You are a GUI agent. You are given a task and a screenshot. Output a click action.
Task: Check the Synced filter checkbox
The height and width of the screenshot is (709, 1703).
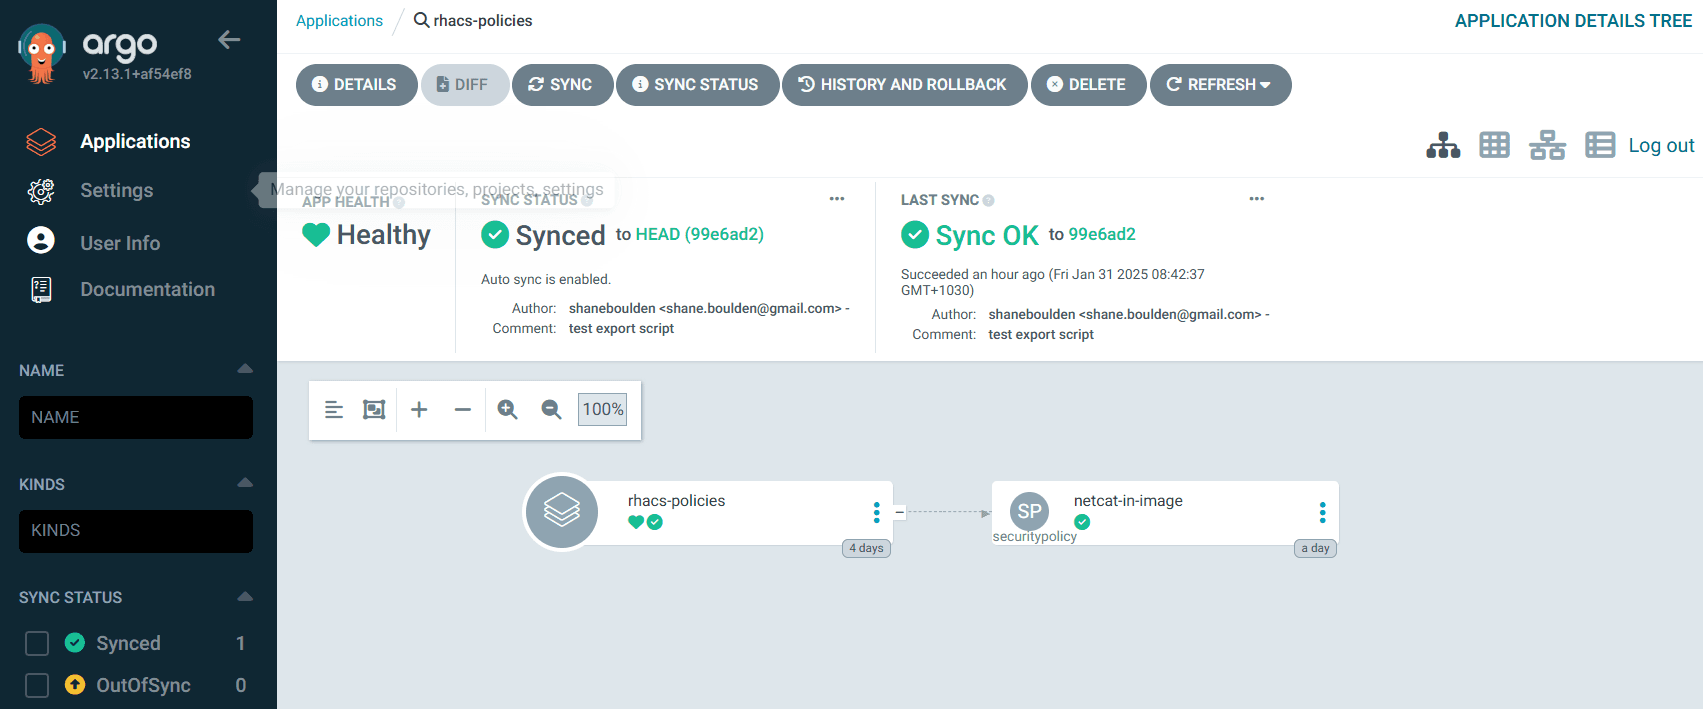(37, 643)
